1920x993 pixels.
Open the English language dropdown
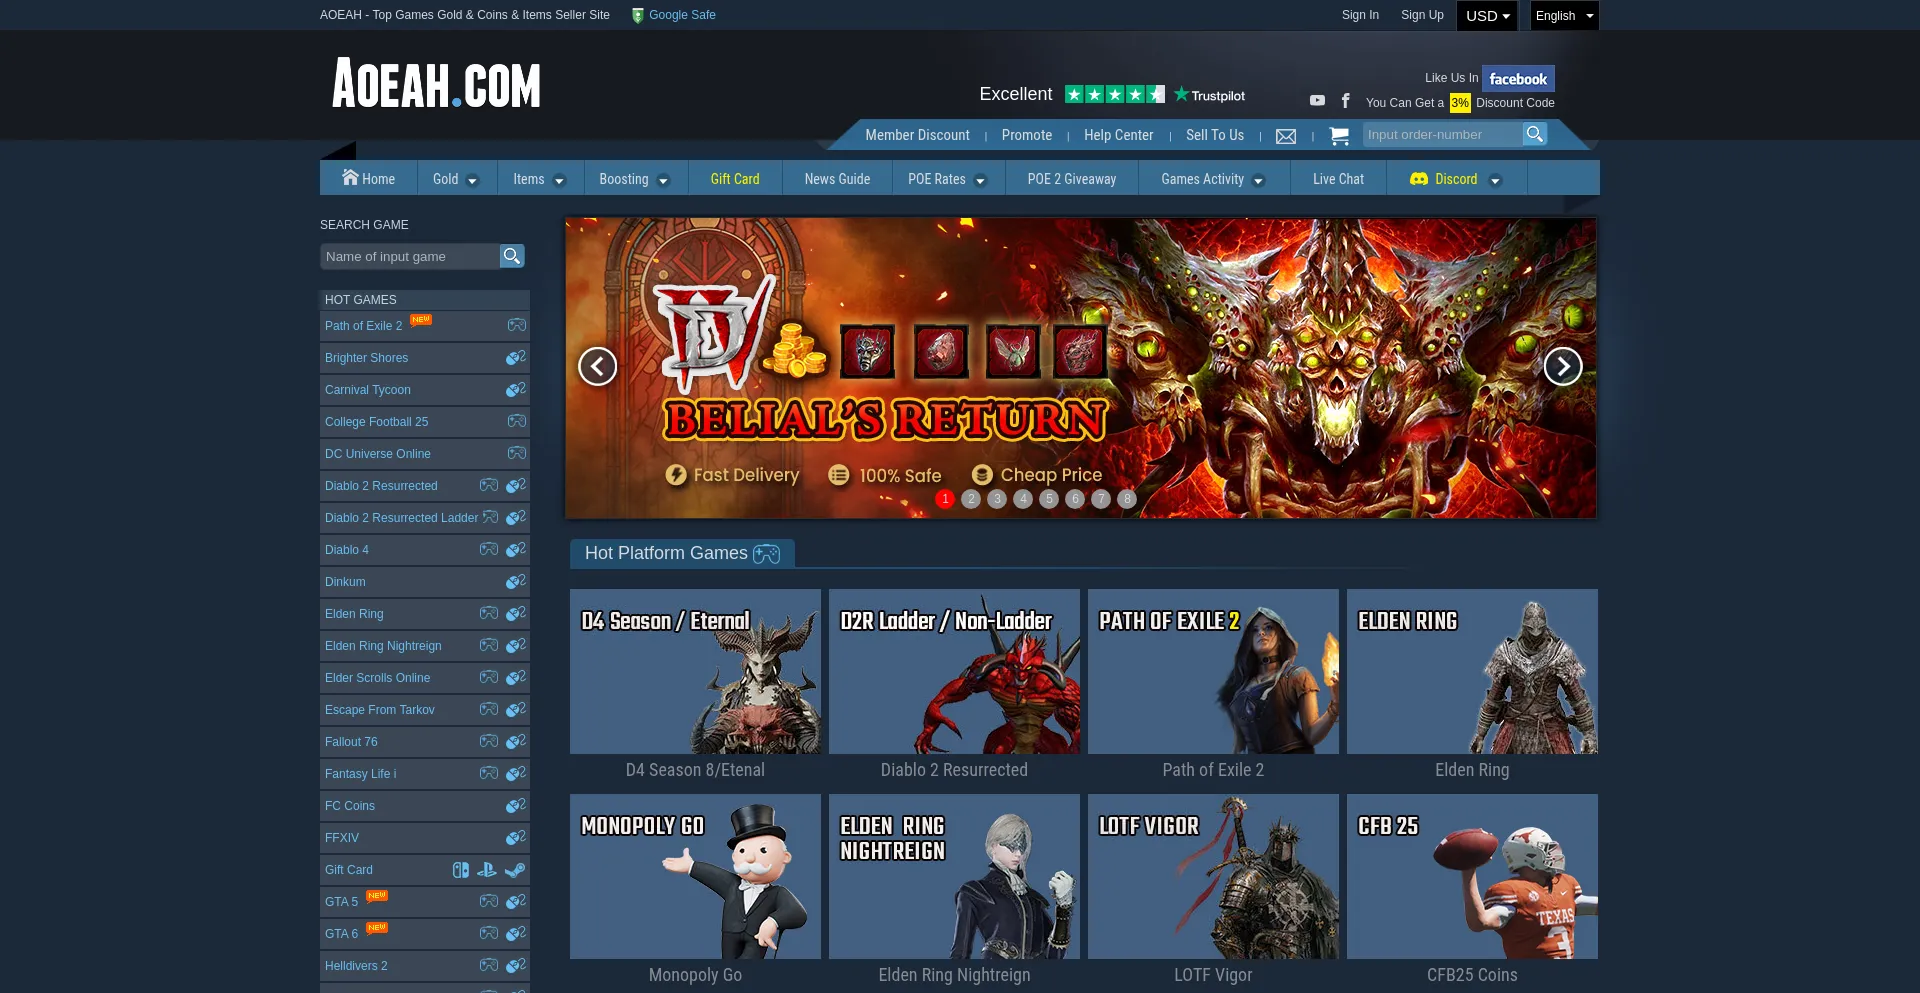coord(1564,16)
